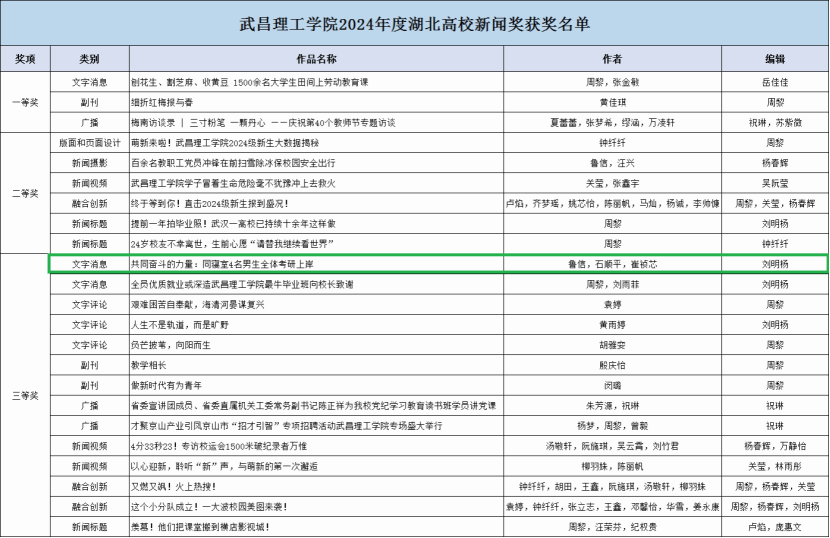Screen dimensions: 830x538
Task: Select the author cell '关莹，张鑫宇'
Action: pyautogui.click(x=612, y=183)
